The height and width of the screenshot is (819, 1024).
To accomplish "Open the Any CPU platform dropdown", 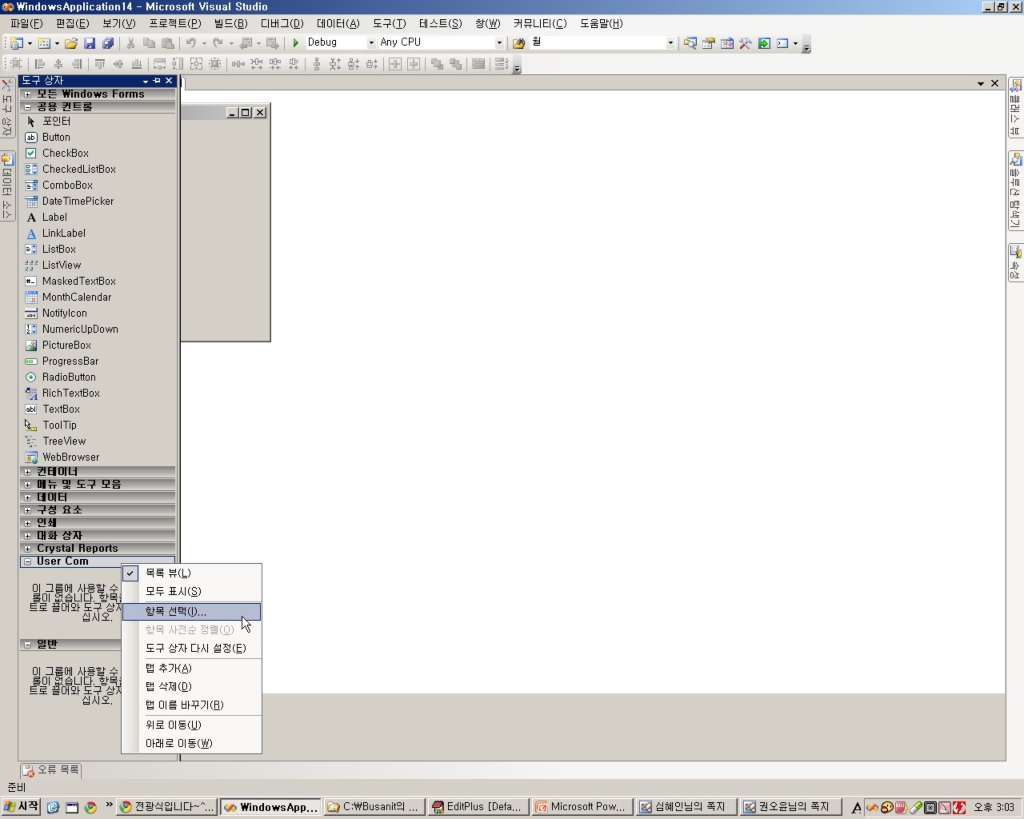I will 499,42.
